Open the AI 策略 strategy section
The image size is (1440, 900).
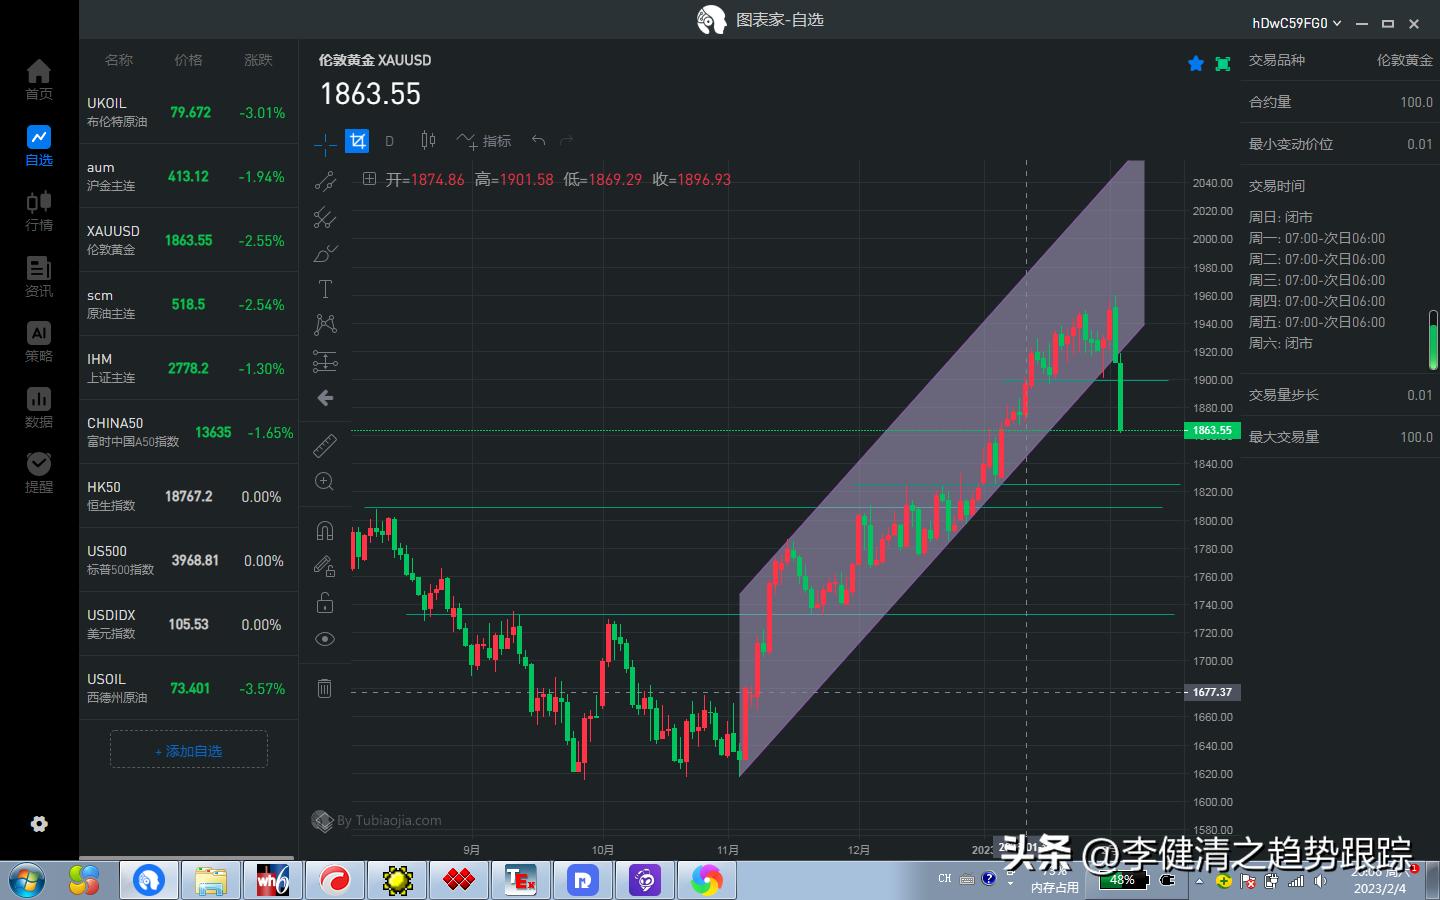(39, 342)
